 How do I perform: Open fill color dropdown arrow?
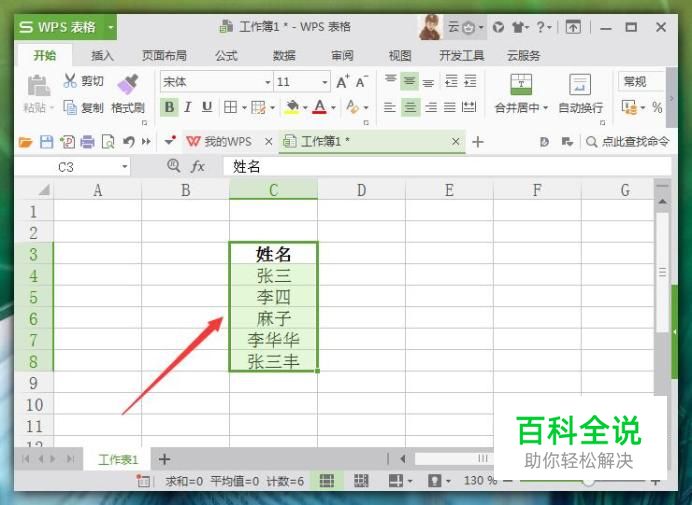pos(305,107)
